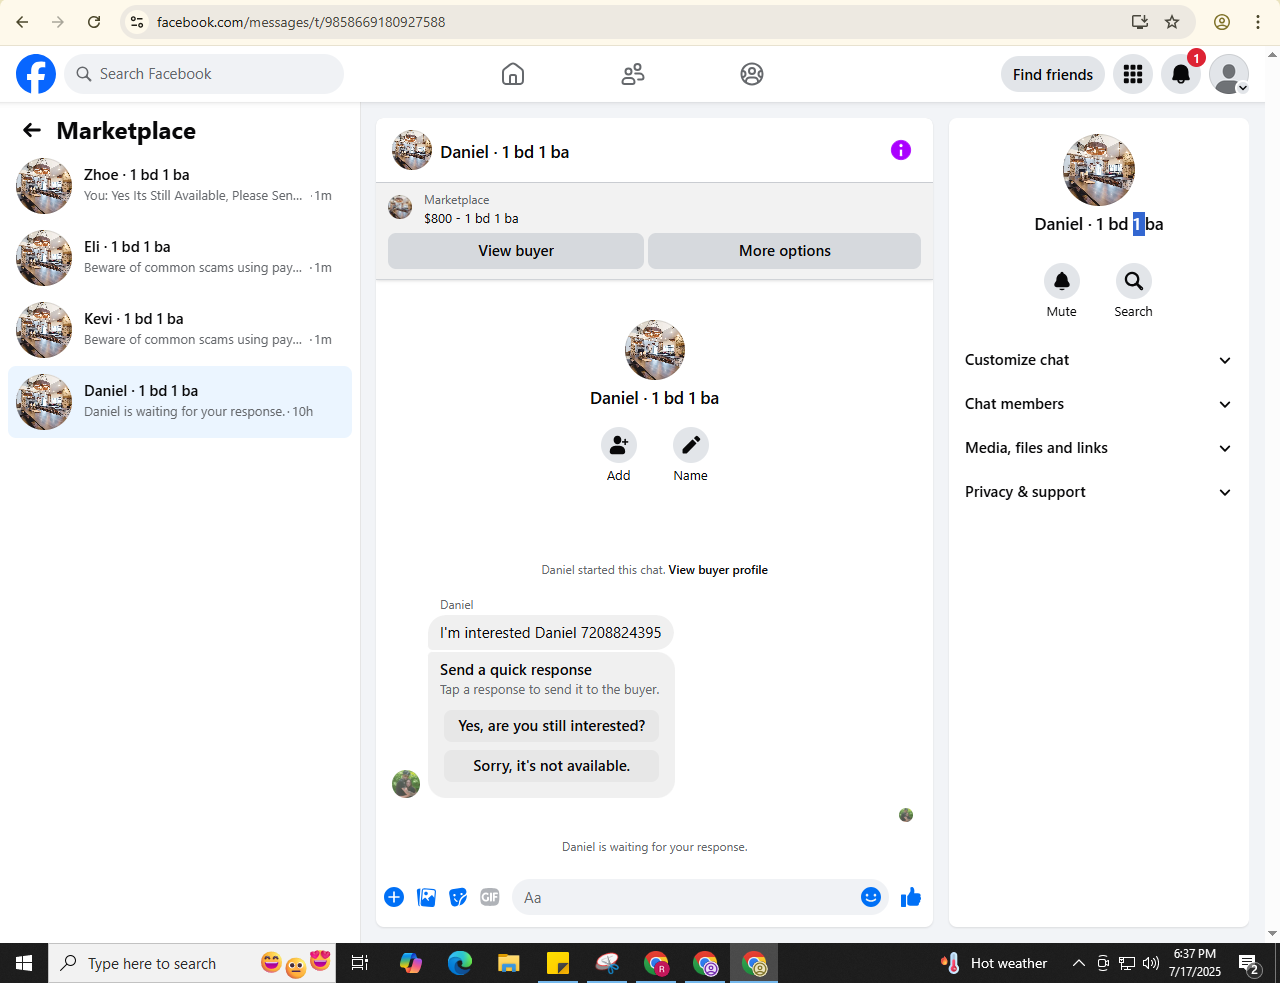This screenshot has width=1280, height=983.
Task: Open conversation info purple icon
Action: [901, 150]
